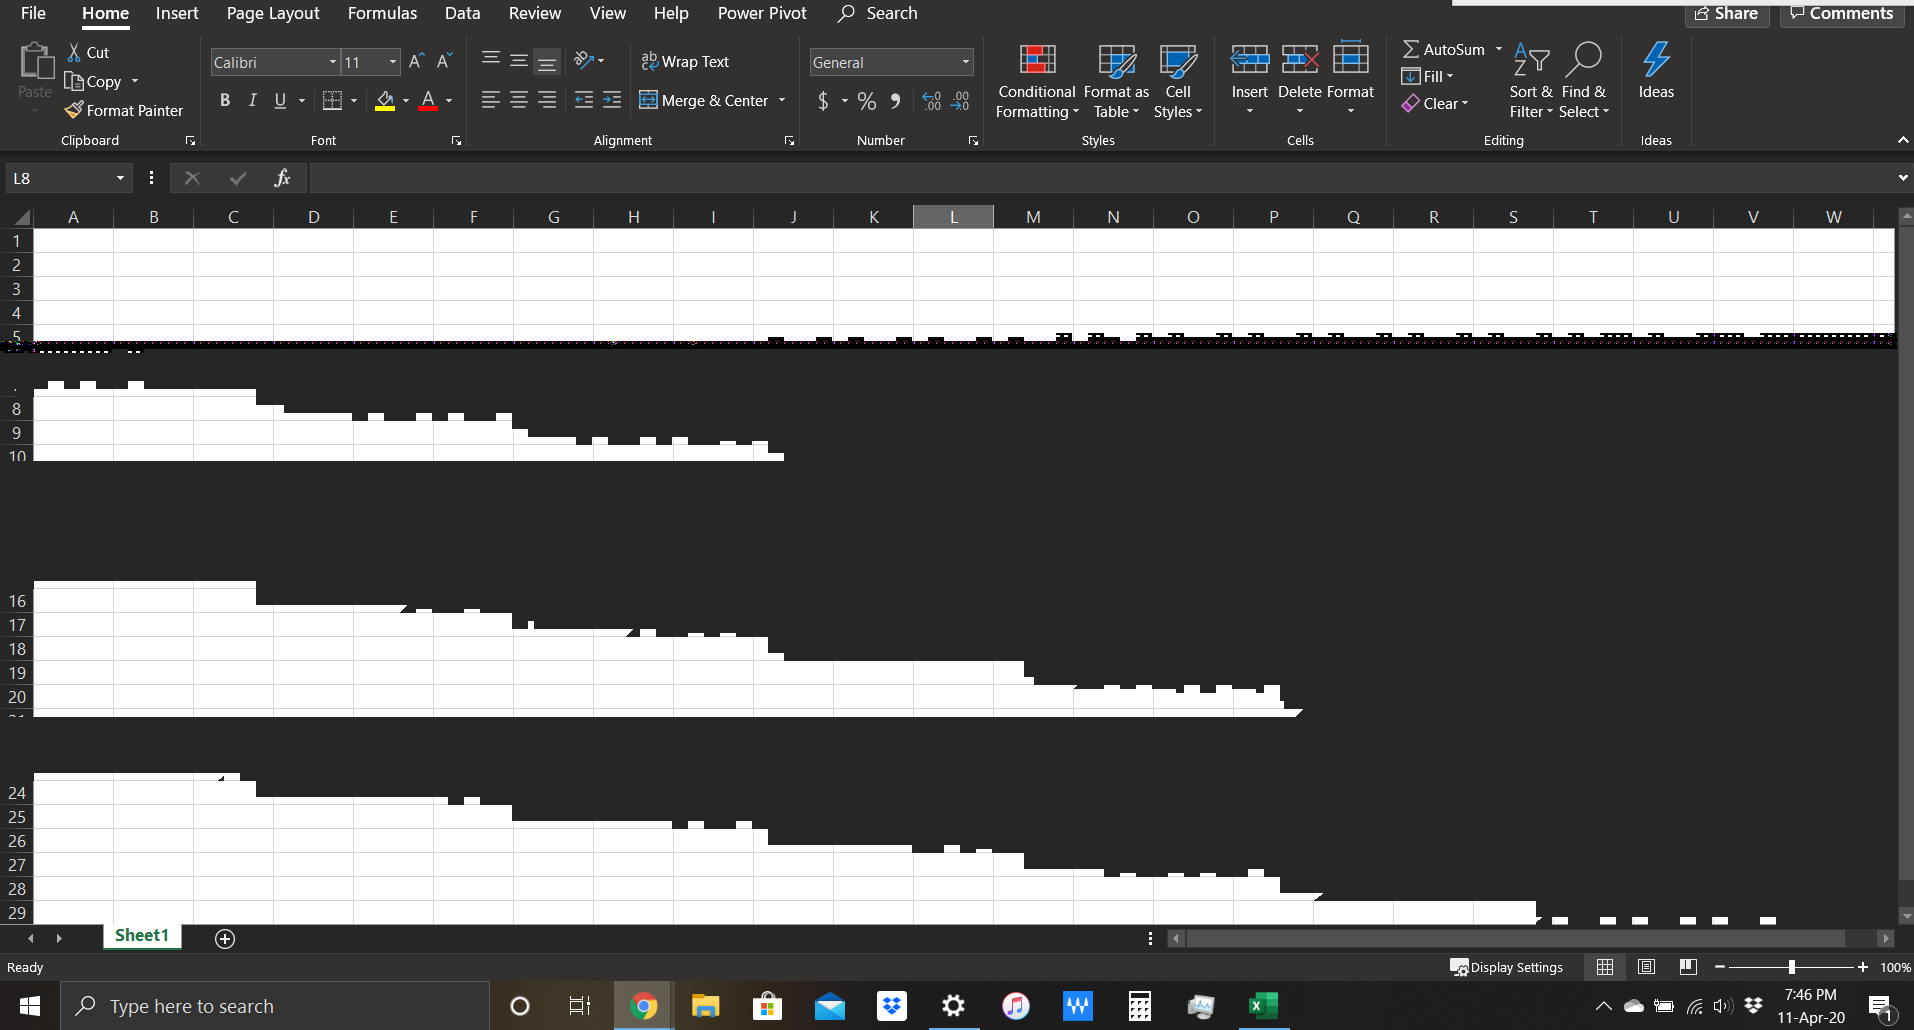Viewport: 1914px width, 1030px height.
Task: Expand the Merge & Center dropdown arrow
Action: pyautogui.click(x=782, y=100)
